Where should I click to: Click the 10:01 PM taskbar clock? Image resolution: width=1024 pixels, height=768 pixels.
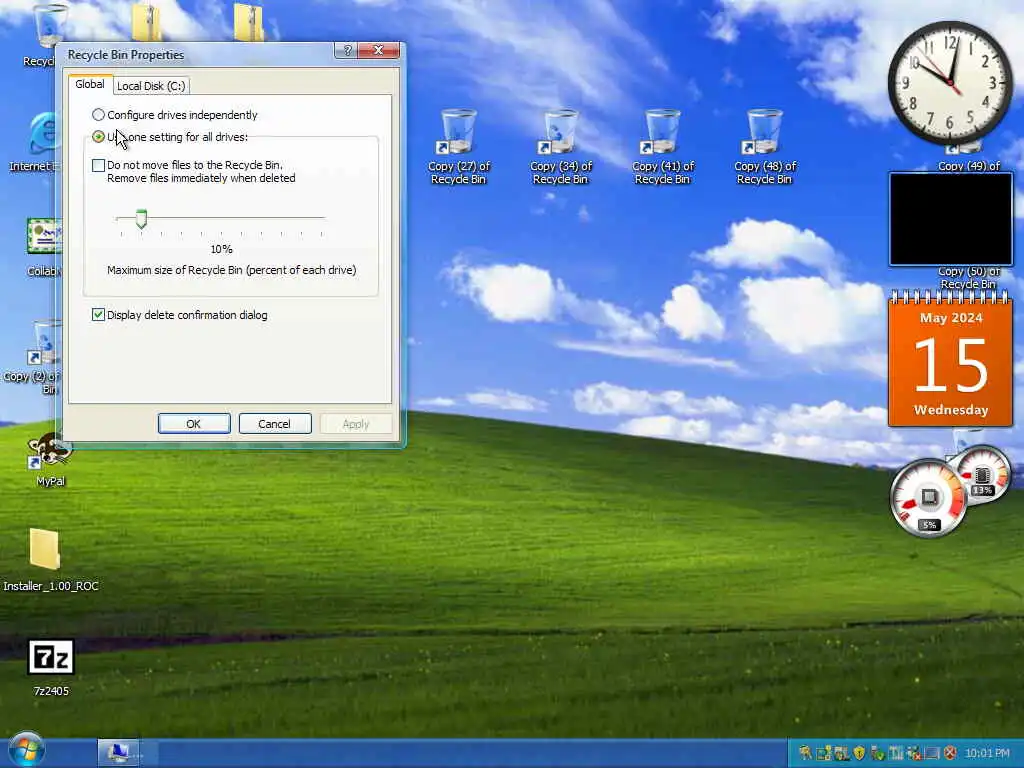click(987, 753)
